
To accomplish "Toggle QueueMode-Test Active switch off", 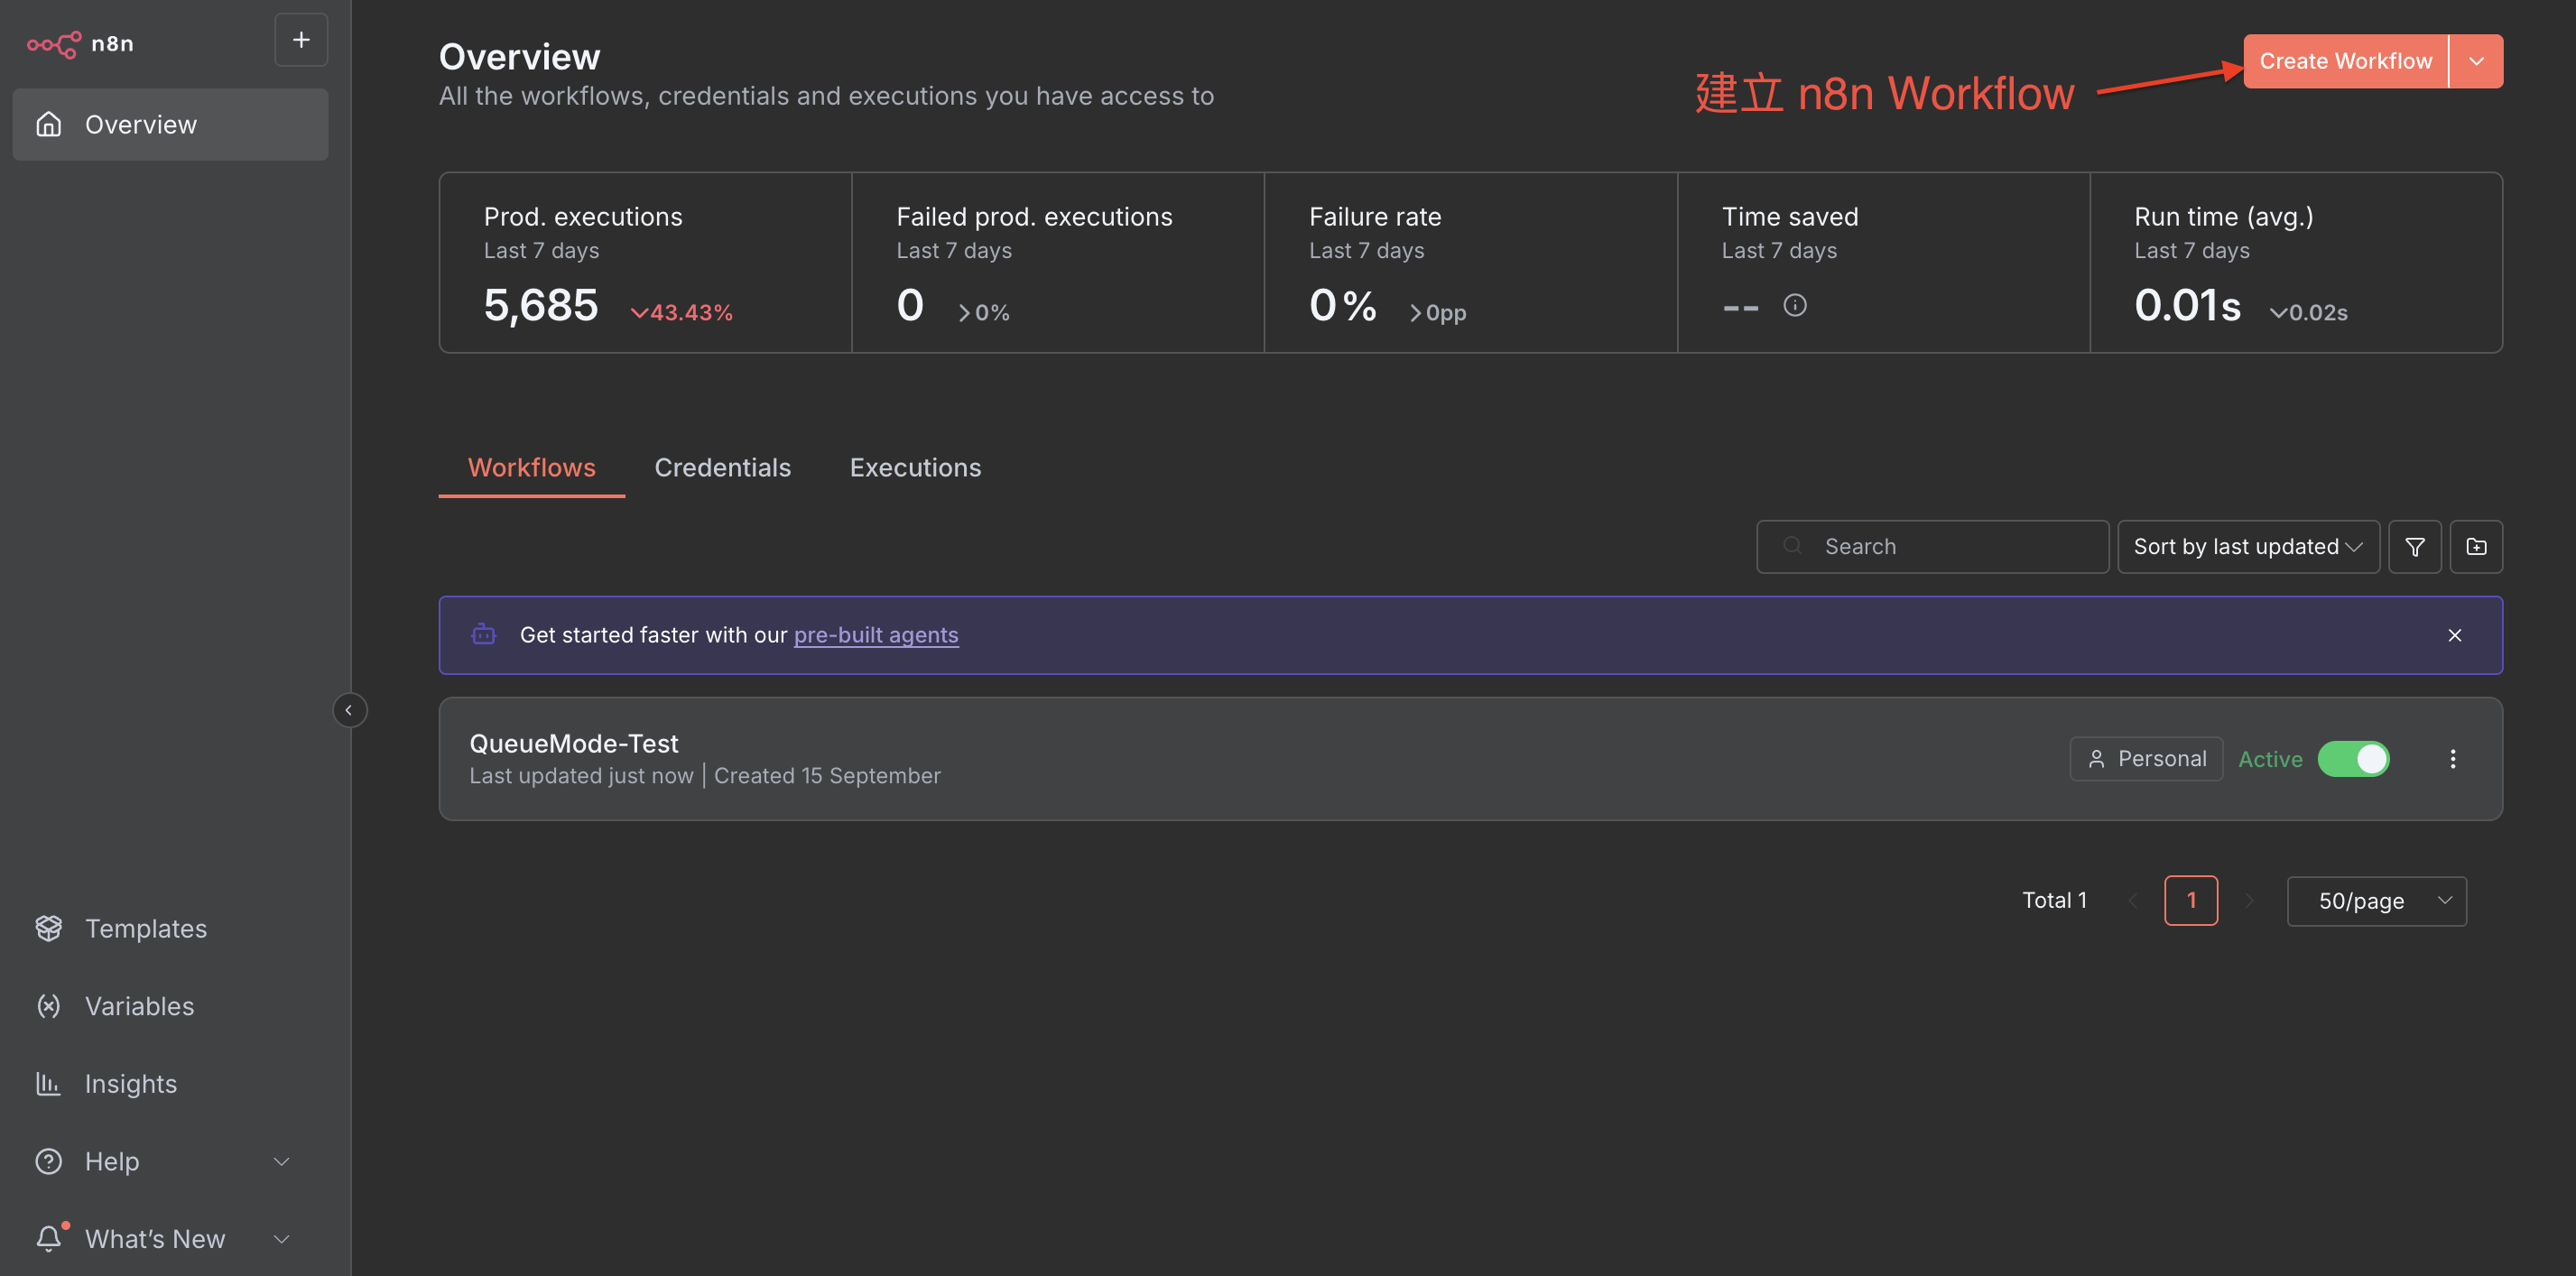I will 2353,759.
